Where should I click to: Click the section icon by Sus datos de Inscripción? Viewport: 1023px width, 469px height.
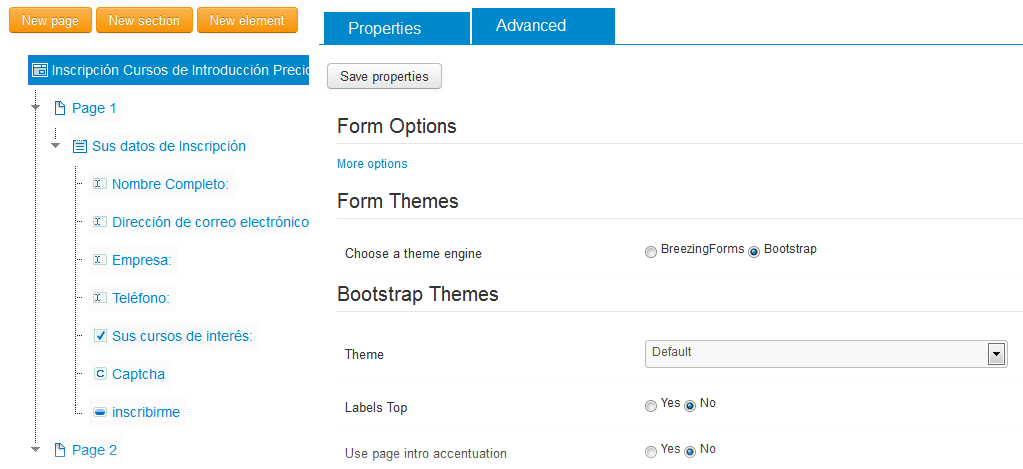[x=80, y=146]
